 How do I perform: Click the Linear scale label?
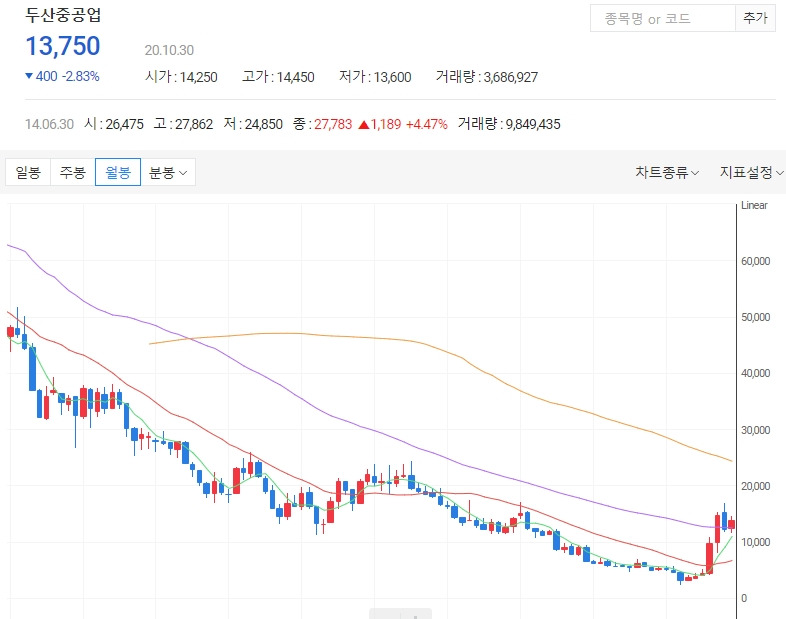(754, 205)
